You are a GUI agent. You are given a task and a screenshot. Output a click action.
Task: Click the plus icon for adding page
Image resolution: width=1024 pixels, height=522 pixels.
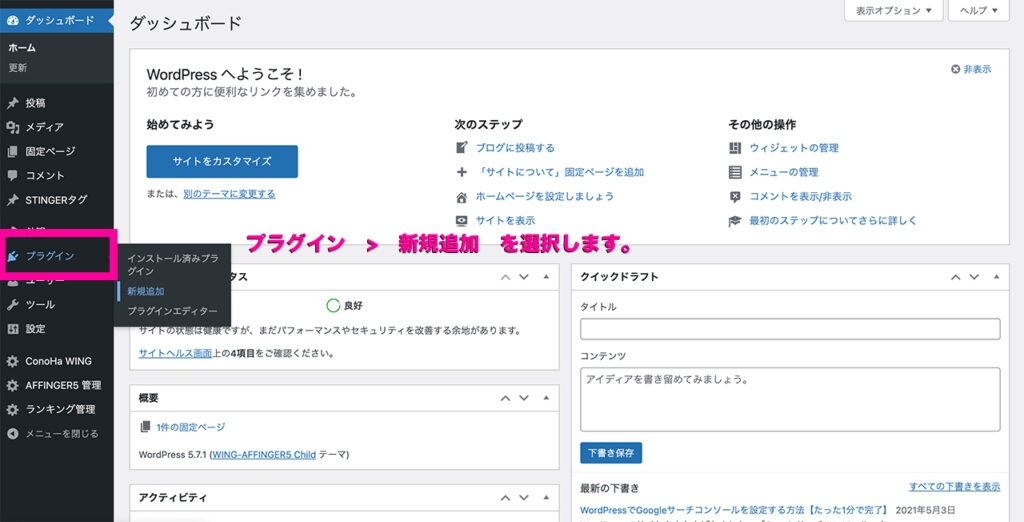[462, 172]
